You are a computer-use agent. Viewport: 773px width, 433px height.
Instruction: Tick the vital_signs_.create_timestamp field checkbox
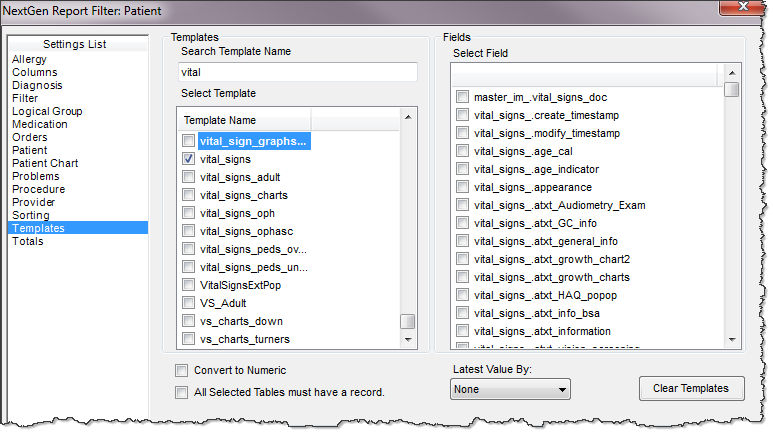point(462,115)
